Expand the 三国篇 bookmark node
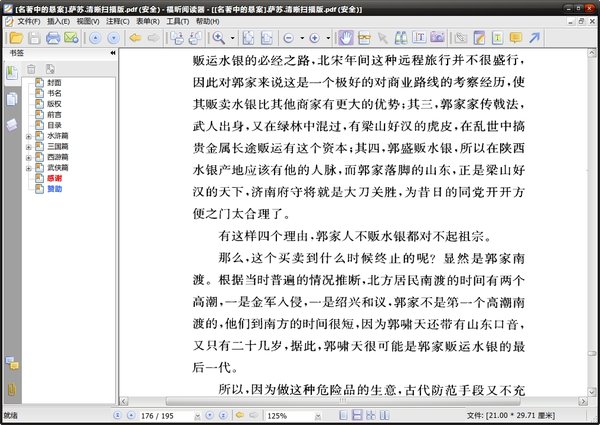Image resolution: width=600 pixels, height=425 pixels. (29, 145)
